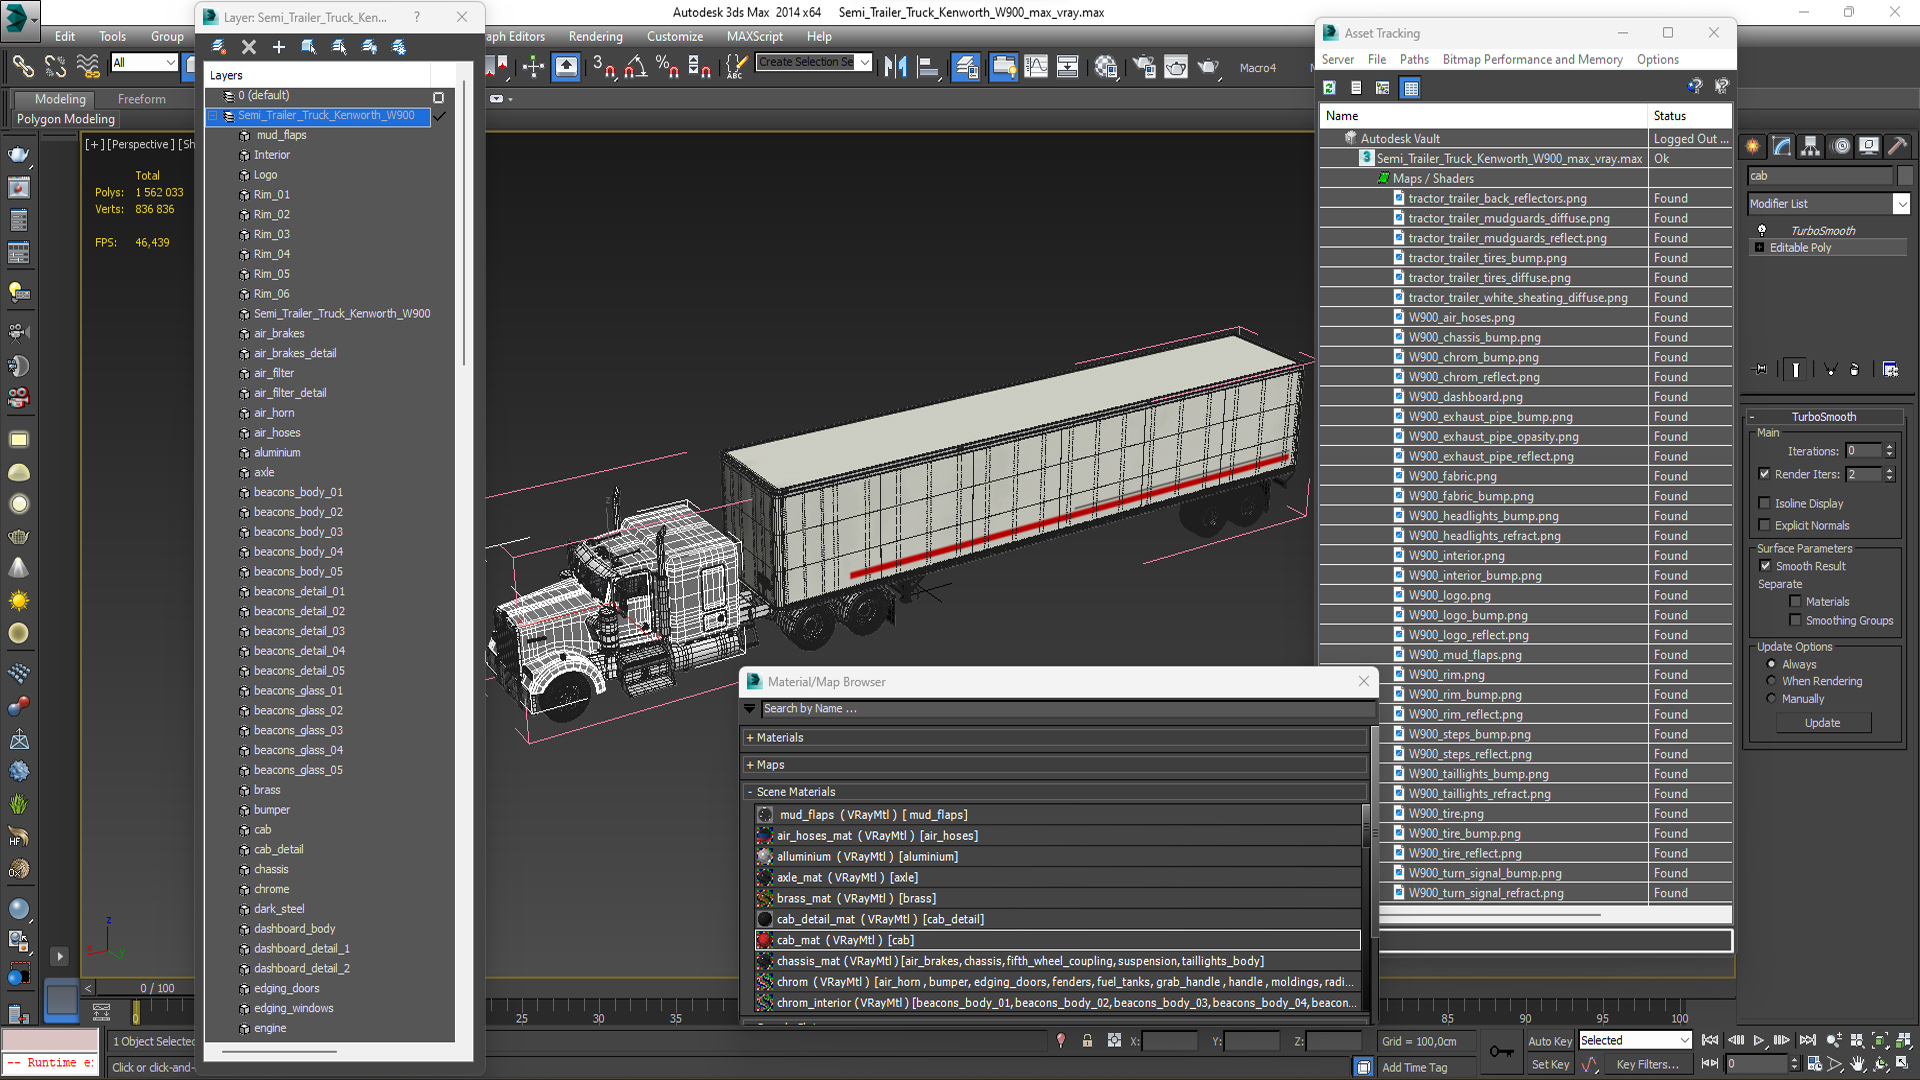This screenshot has width=1920, height=1080.
Task: Open the Modifier List dropdown
Action: (1901, 203)
